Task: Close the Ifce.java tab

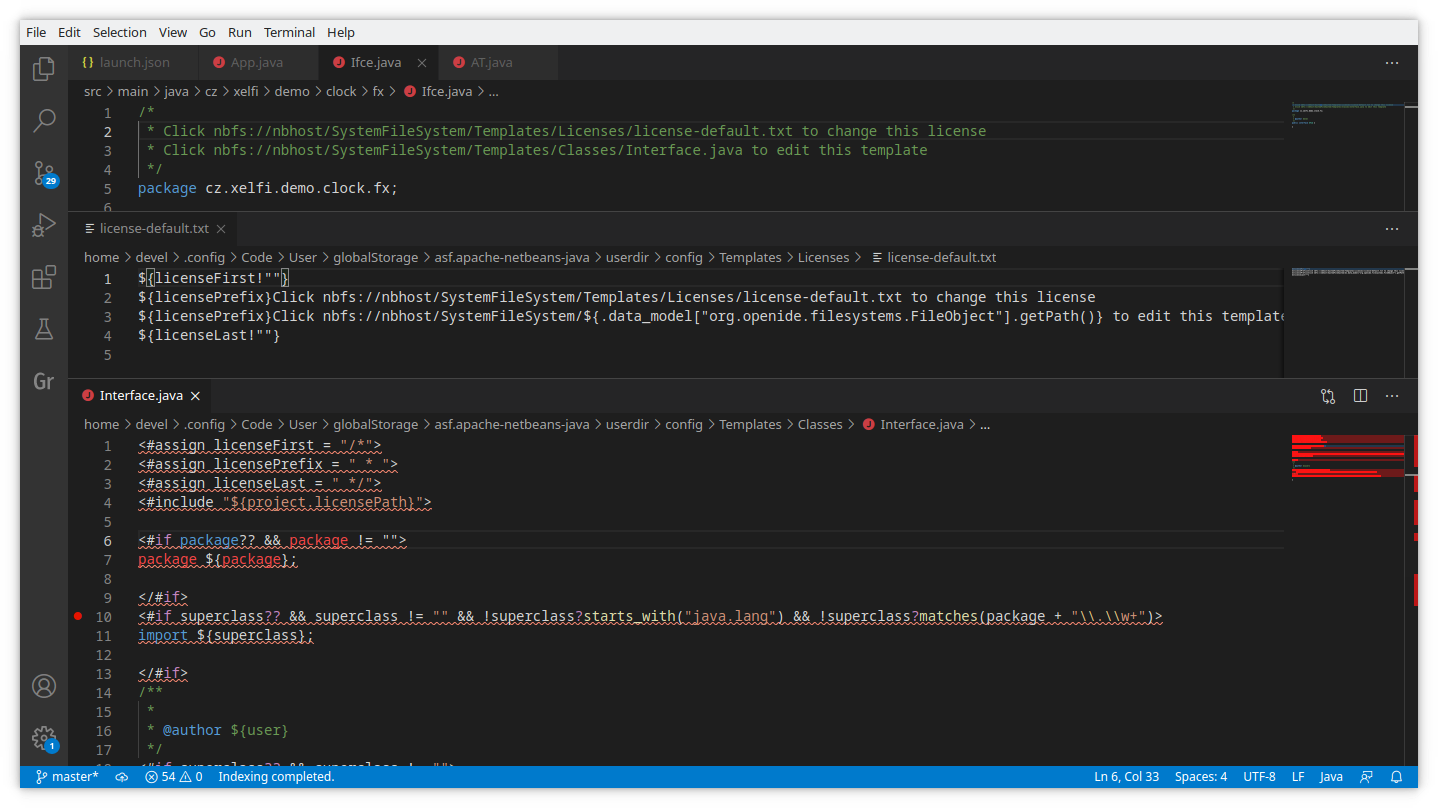Action: 422,62
